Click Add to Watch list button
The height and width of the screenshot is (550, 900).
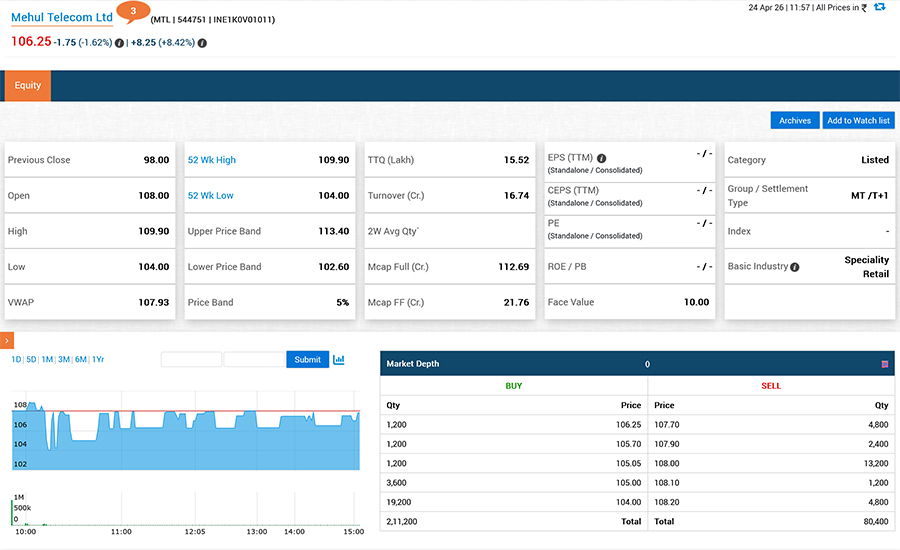point(858,120)
